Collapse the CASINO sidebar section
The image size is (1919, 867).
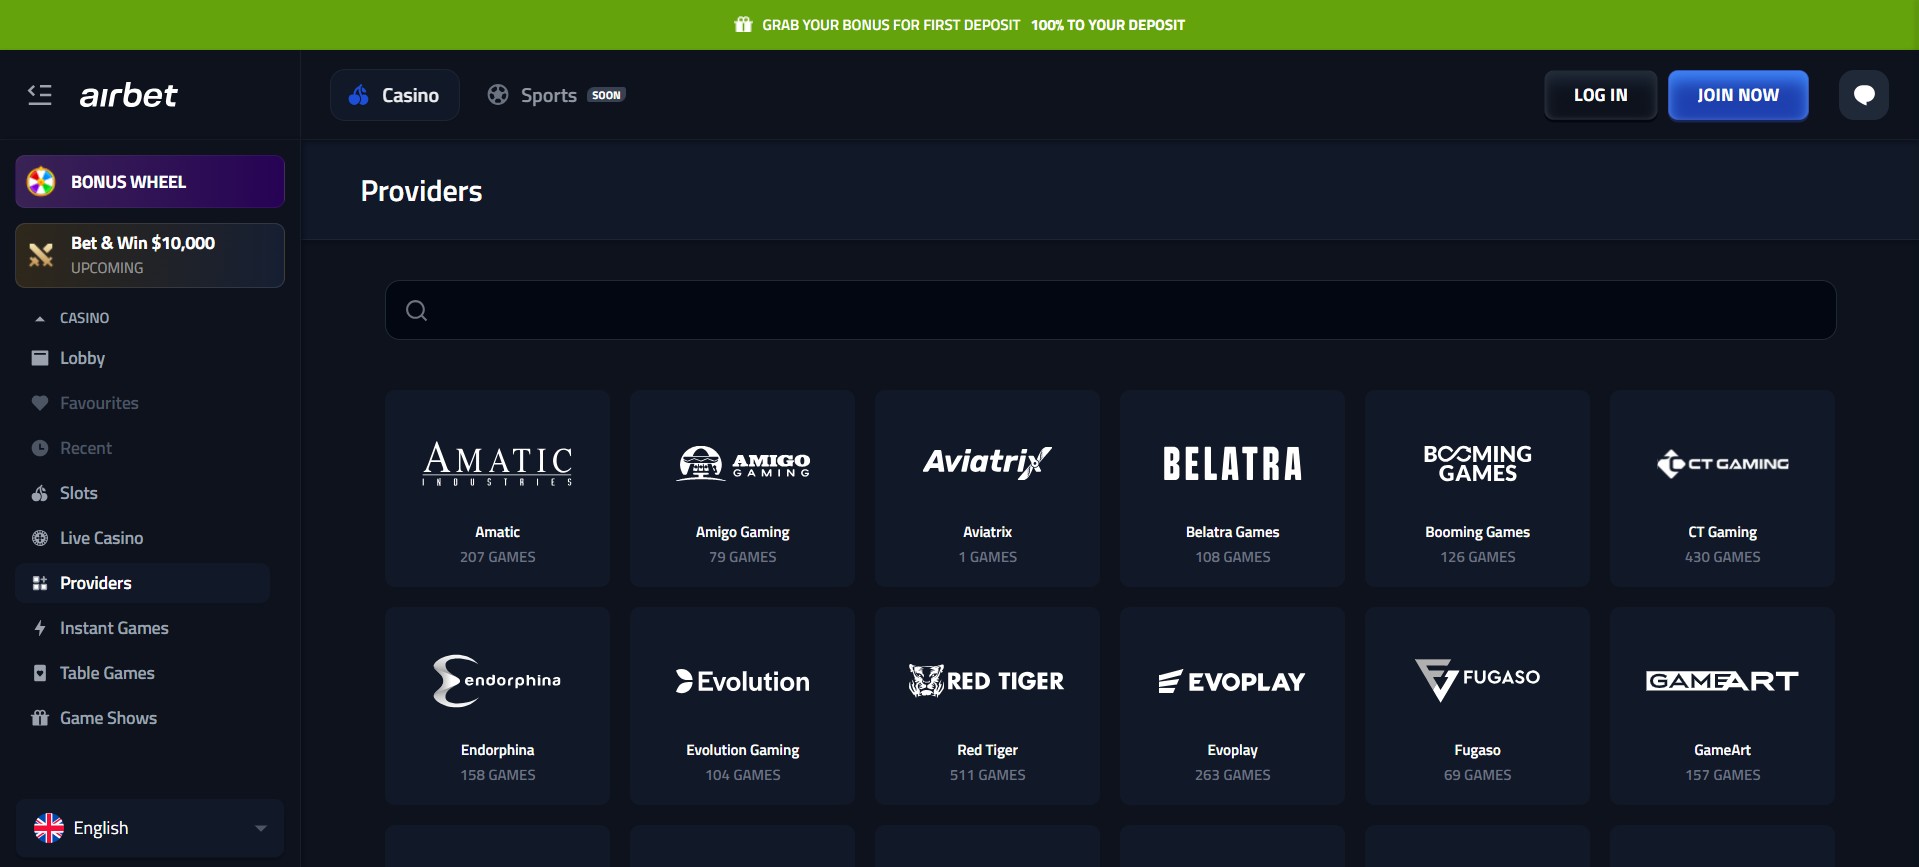pos(72,318)
